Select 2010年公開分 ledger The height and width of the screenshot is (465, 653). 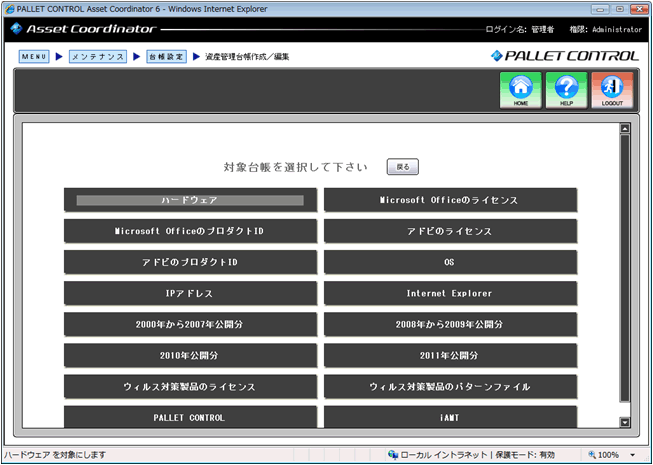[x=190, y=356]
